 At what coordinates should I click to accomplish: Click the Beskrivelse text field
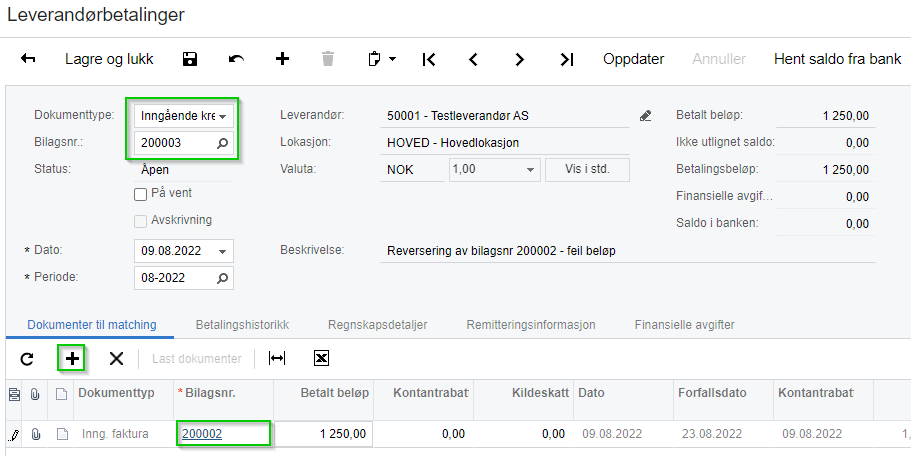pos(627,251)
